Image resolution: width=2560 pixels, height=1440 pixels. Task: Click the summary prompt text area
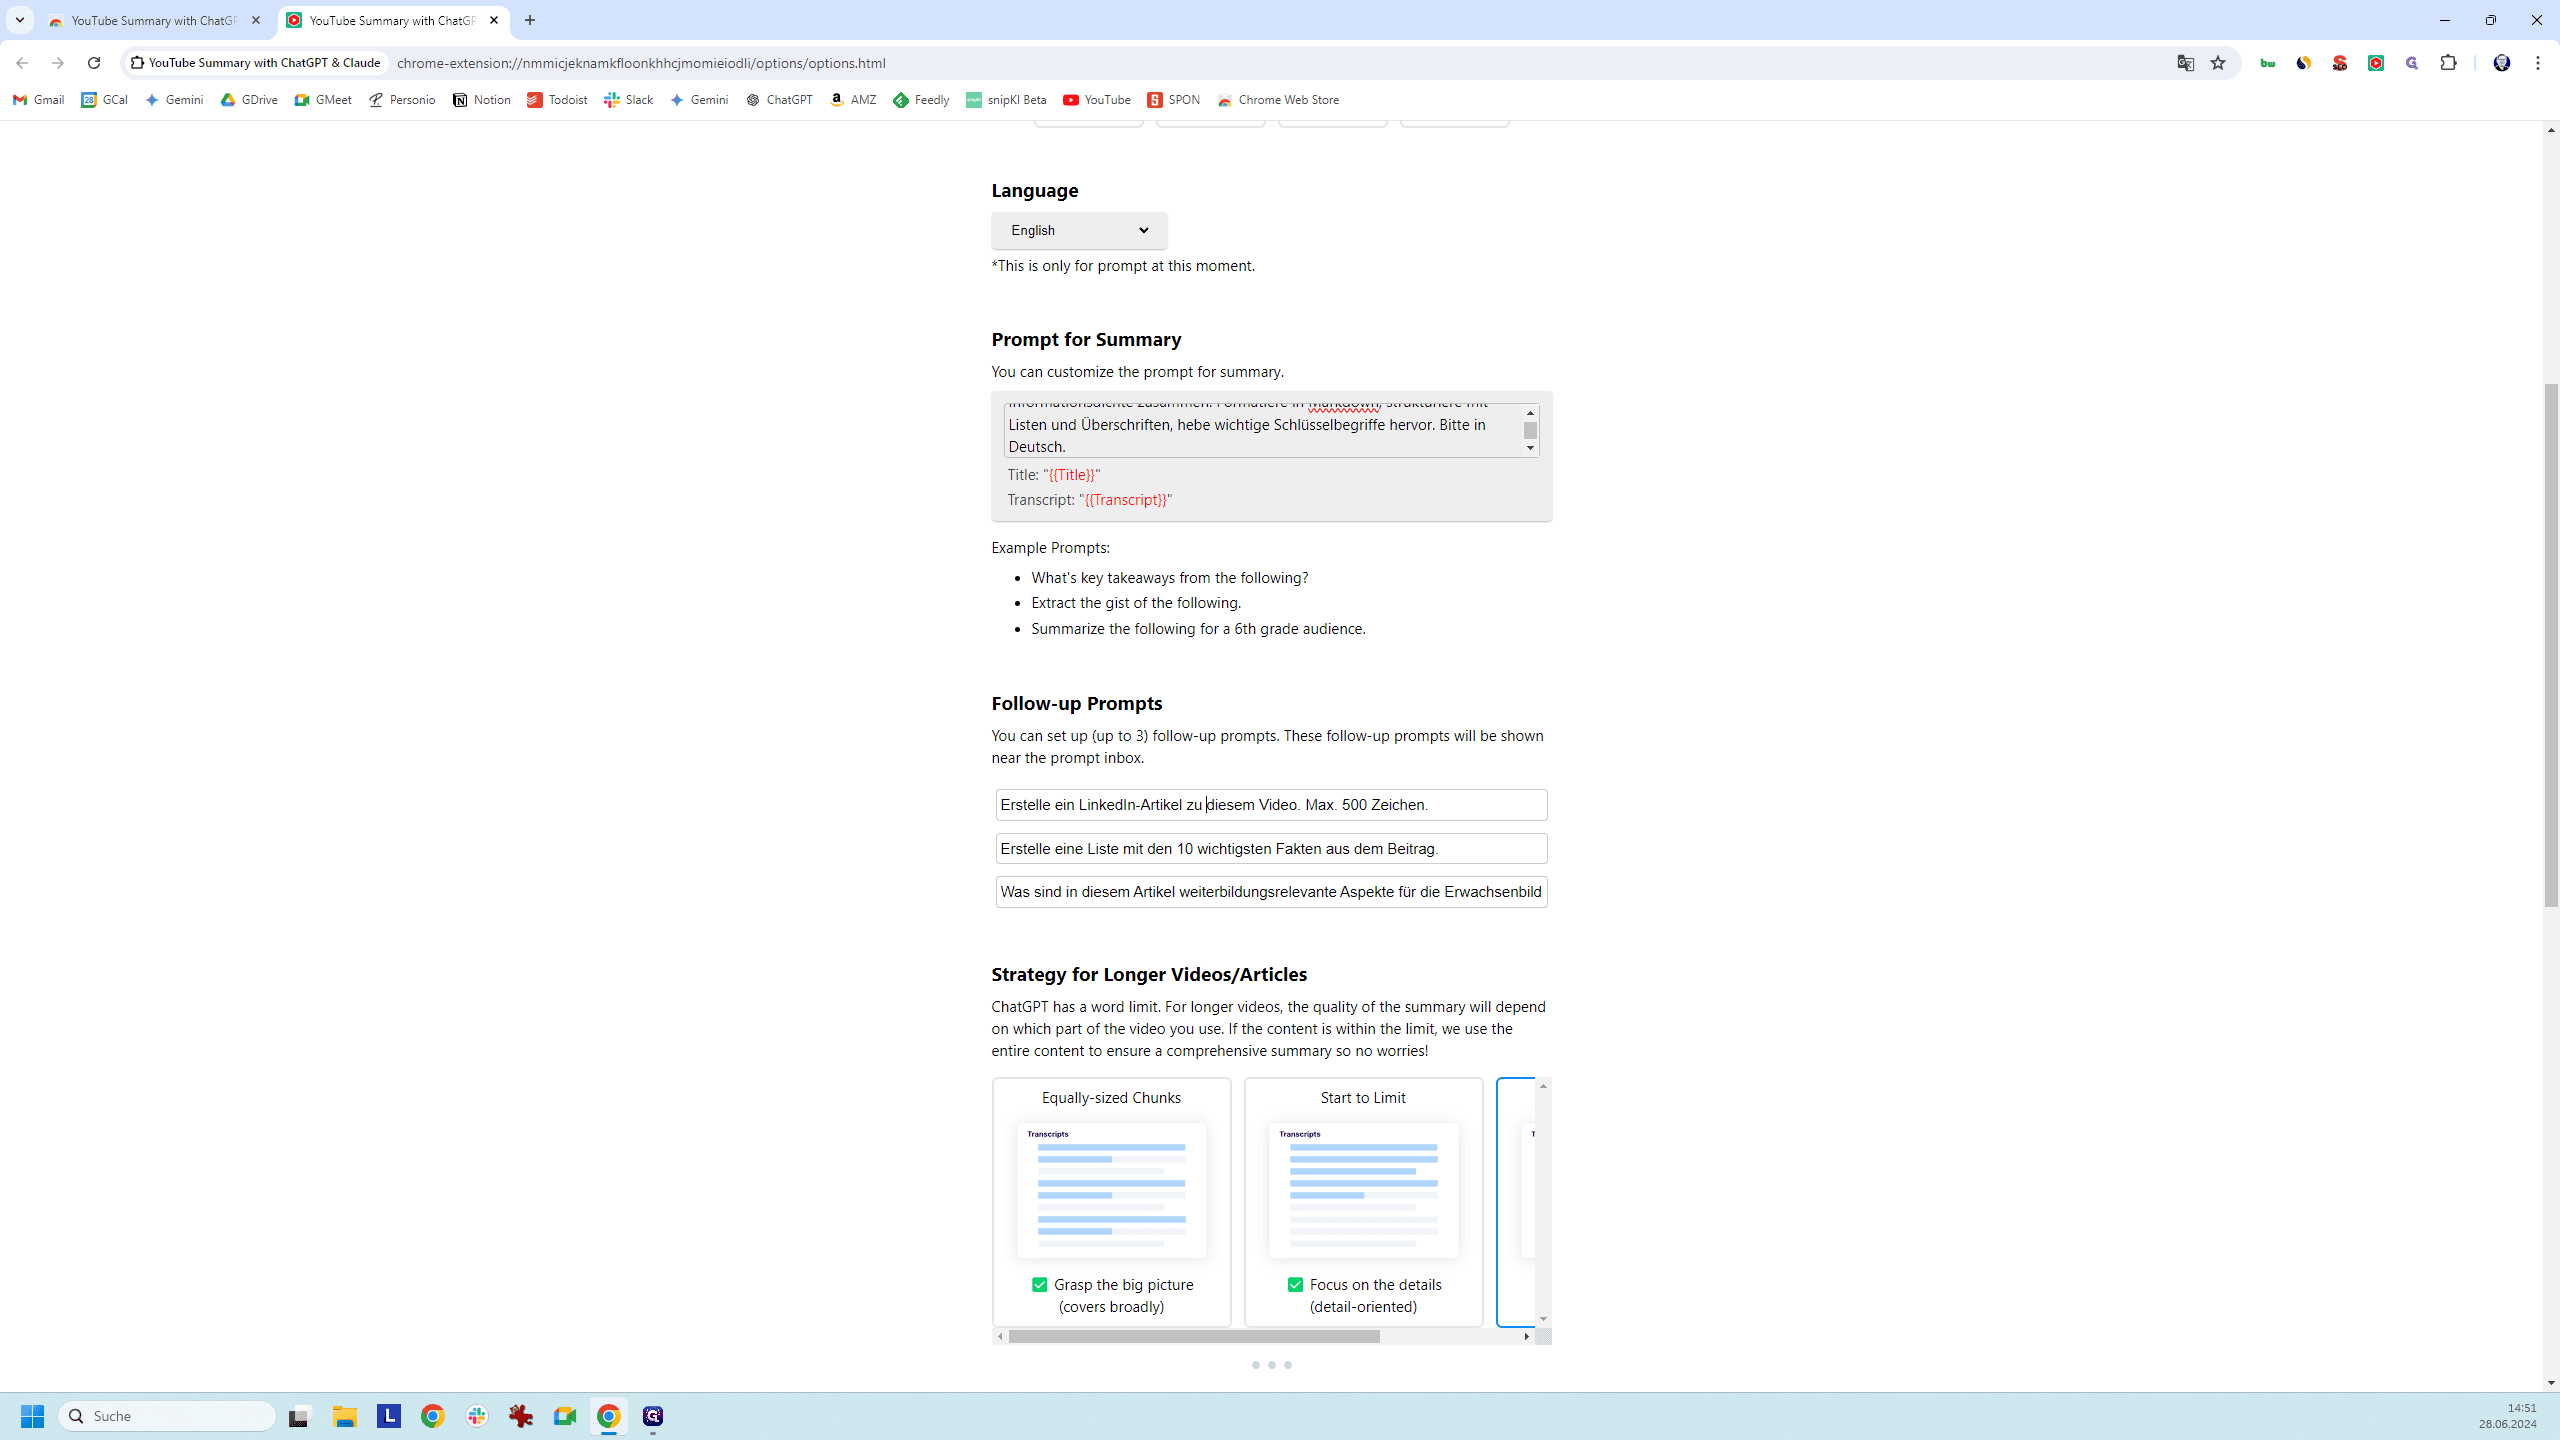pos(1264,430)
